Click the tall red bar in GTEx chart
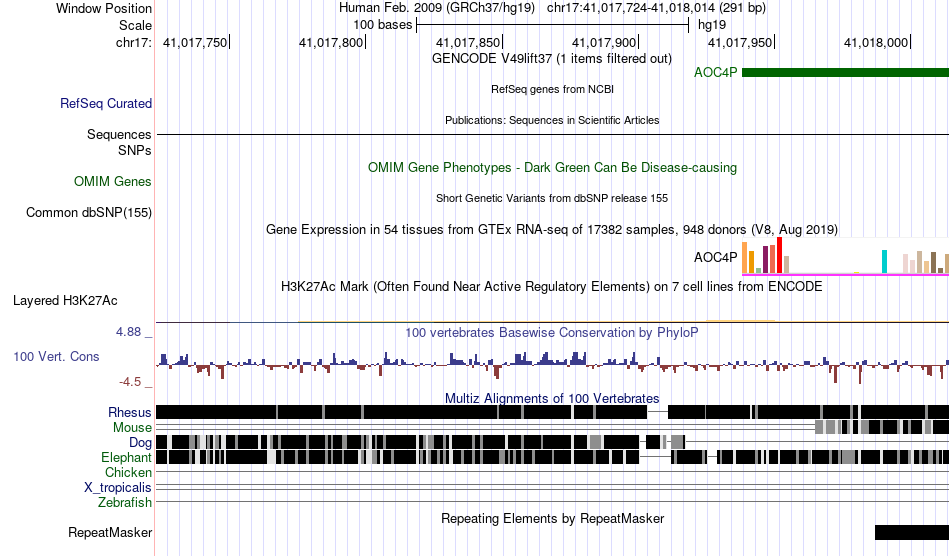The width and height of the screenshot is (950, 556). tap(780, 256)
